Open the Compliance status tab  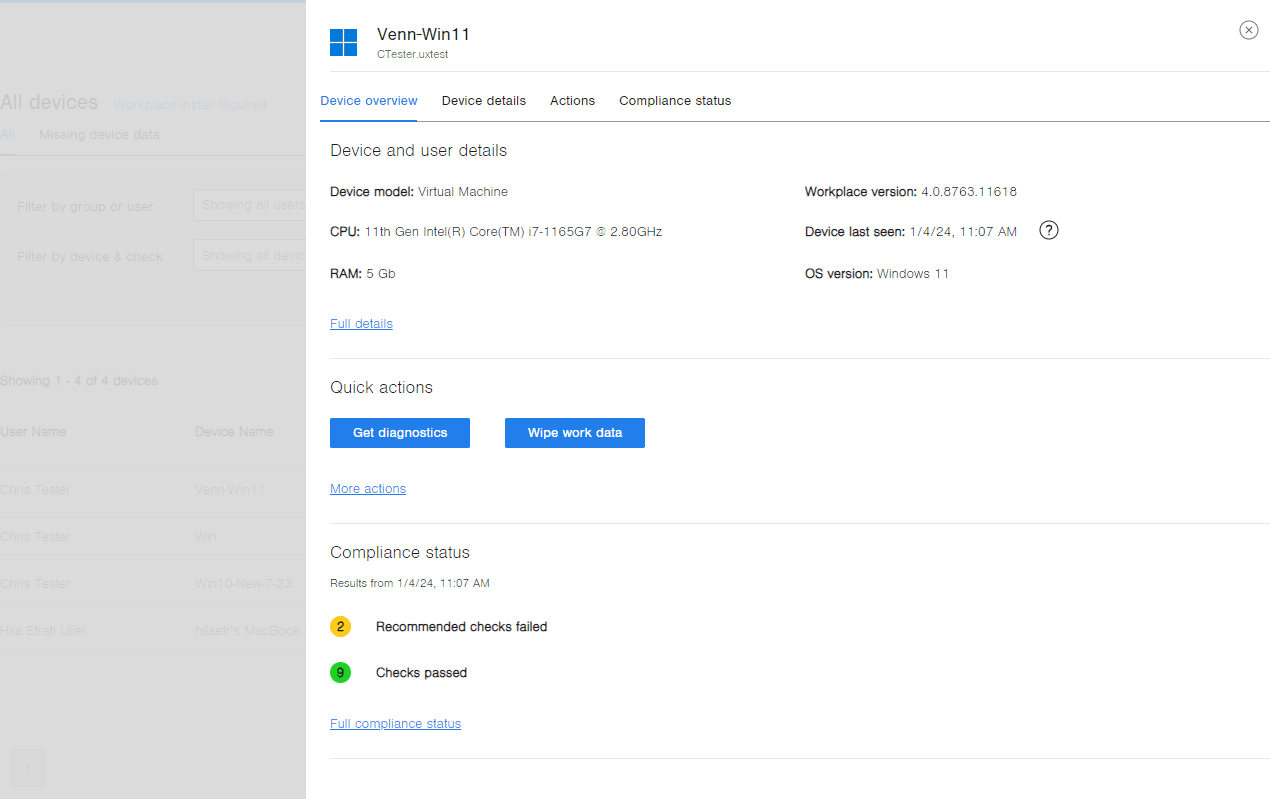click(x=675, y=101)
